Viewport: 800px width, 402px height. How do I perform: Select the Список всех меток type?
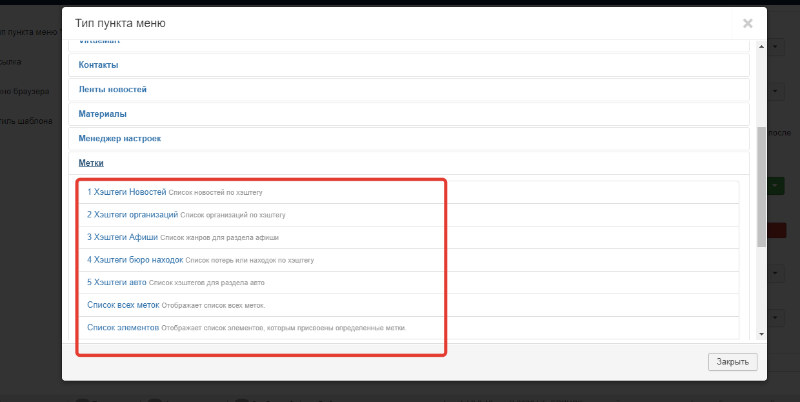[123, 304]
